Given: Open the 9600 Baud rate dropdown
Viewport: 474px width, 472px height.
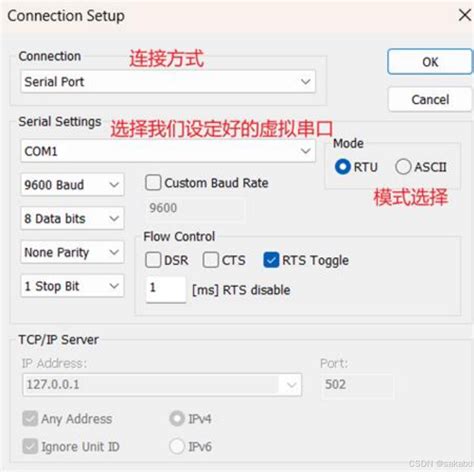Looking at the screenshot, I should point(72,185).
